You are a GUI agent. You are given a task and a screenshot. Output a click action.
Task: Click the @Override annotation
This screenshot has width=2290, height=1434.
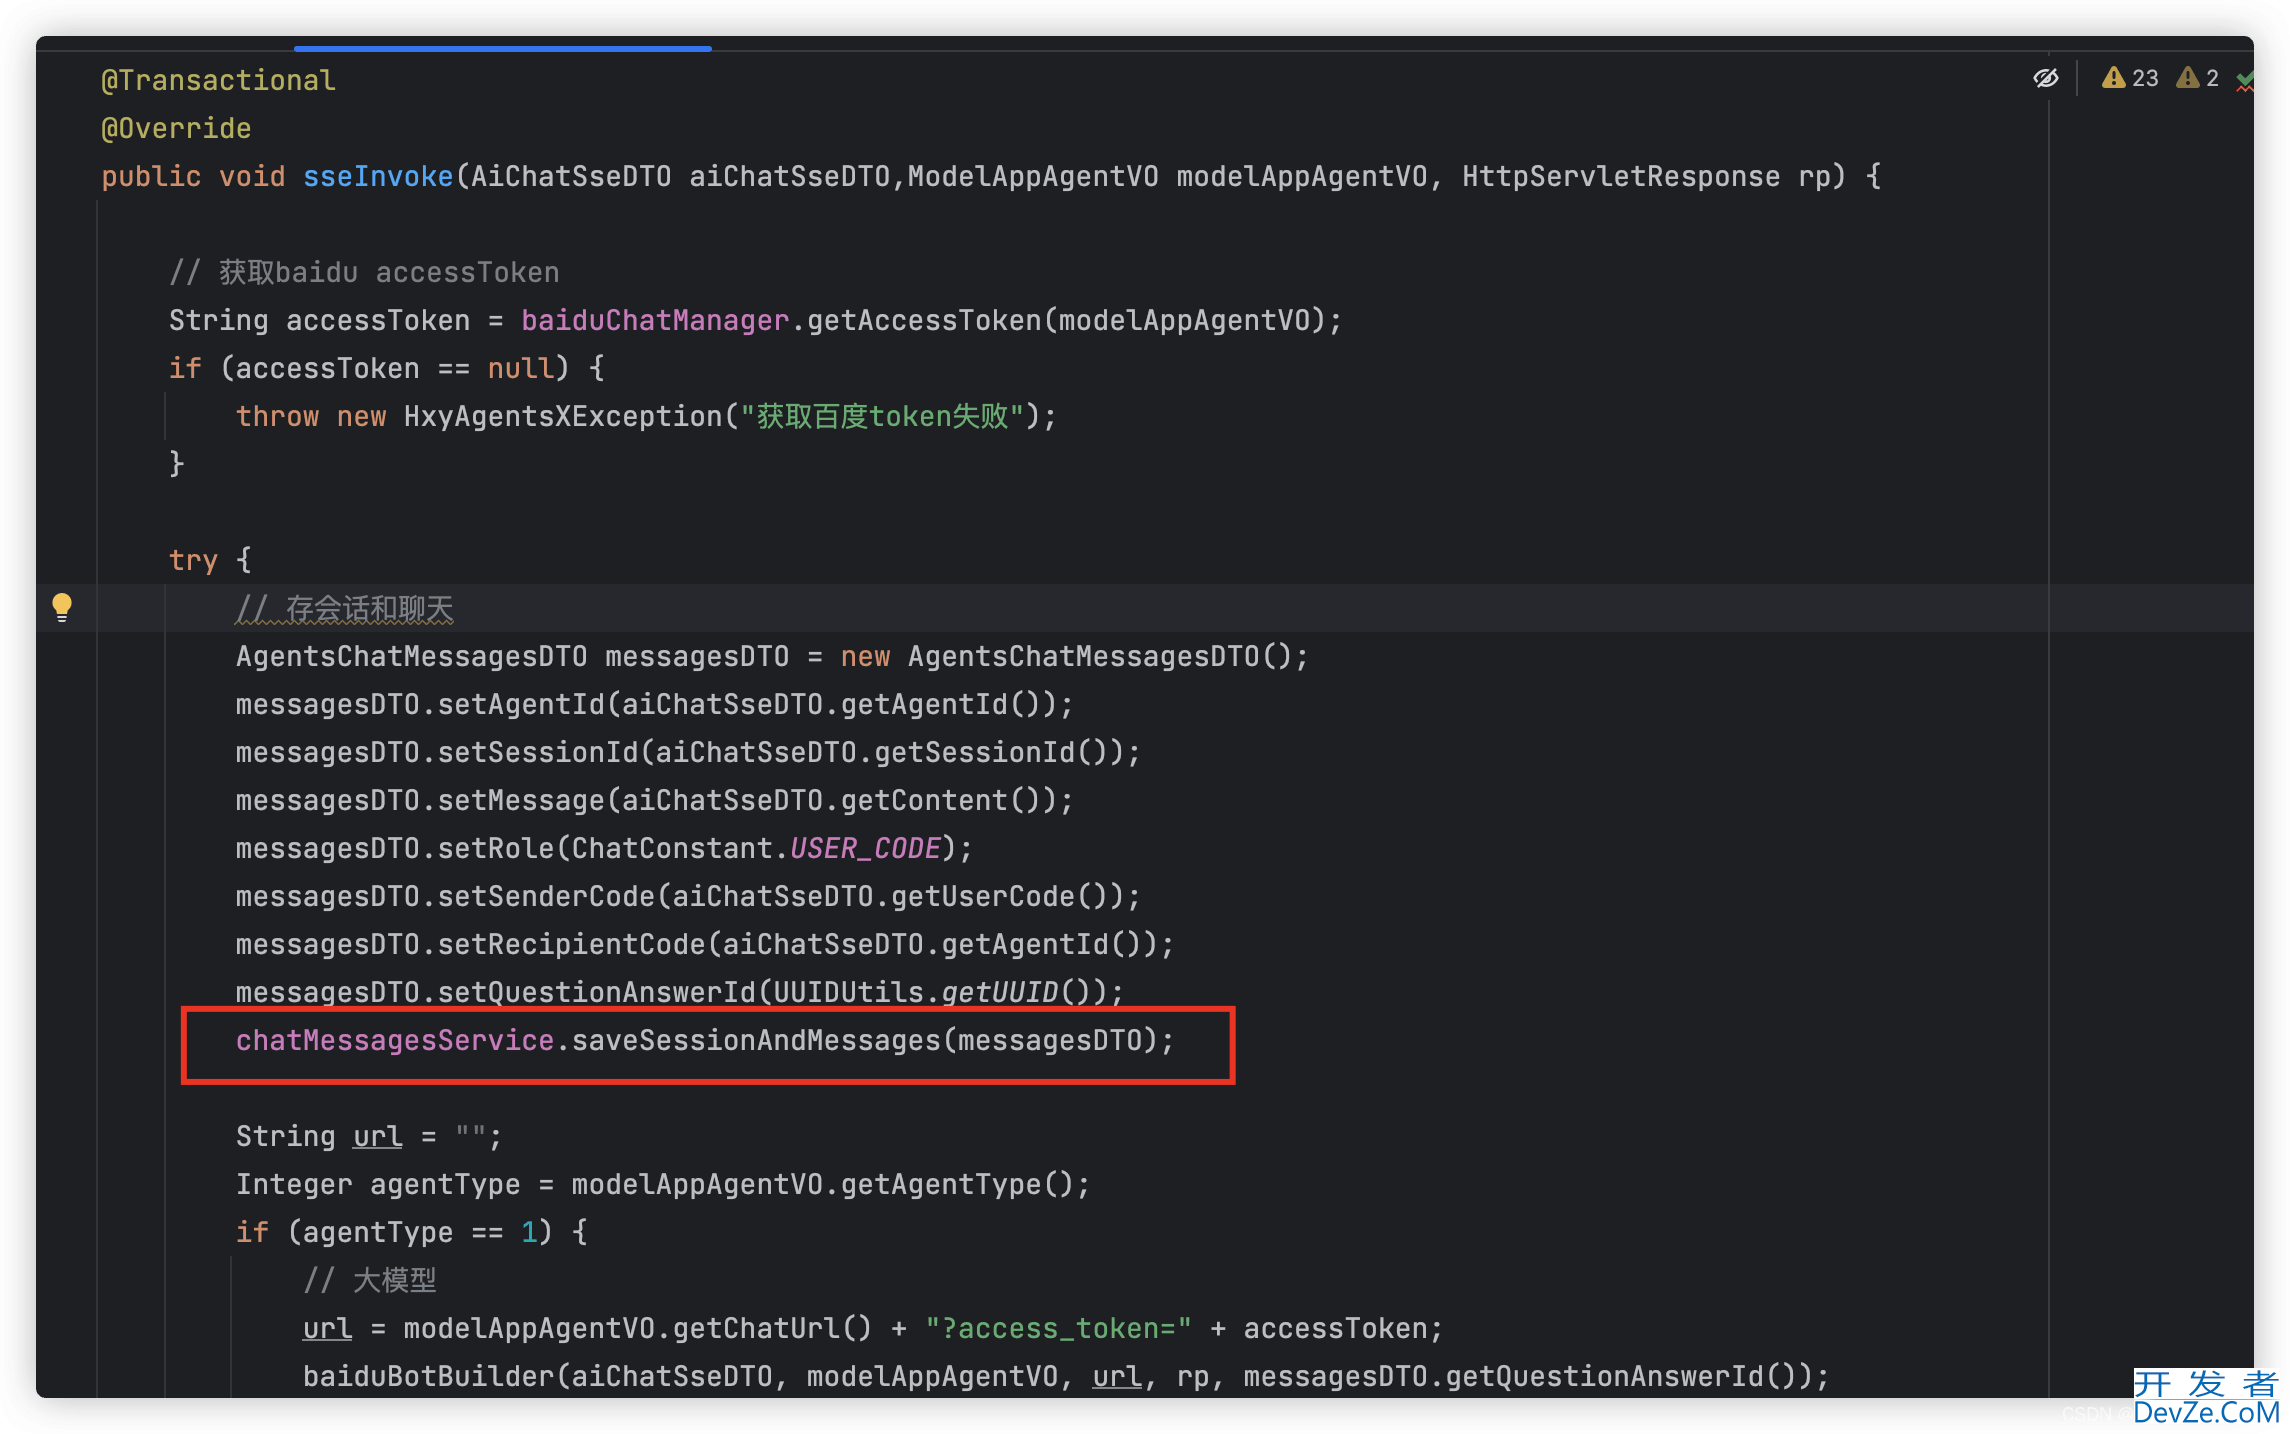[x=176, y=128]
